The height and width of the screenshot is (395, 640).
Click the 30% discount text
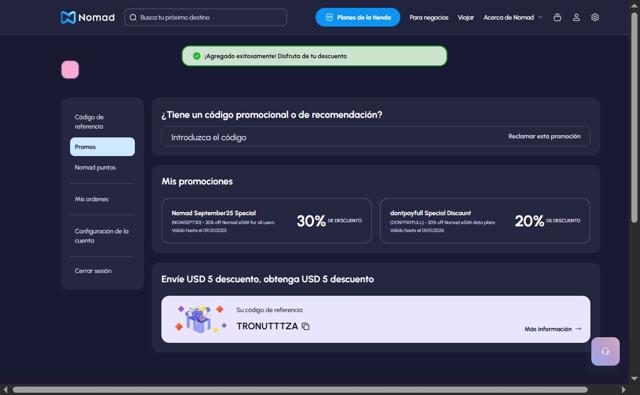click(311, 221)
